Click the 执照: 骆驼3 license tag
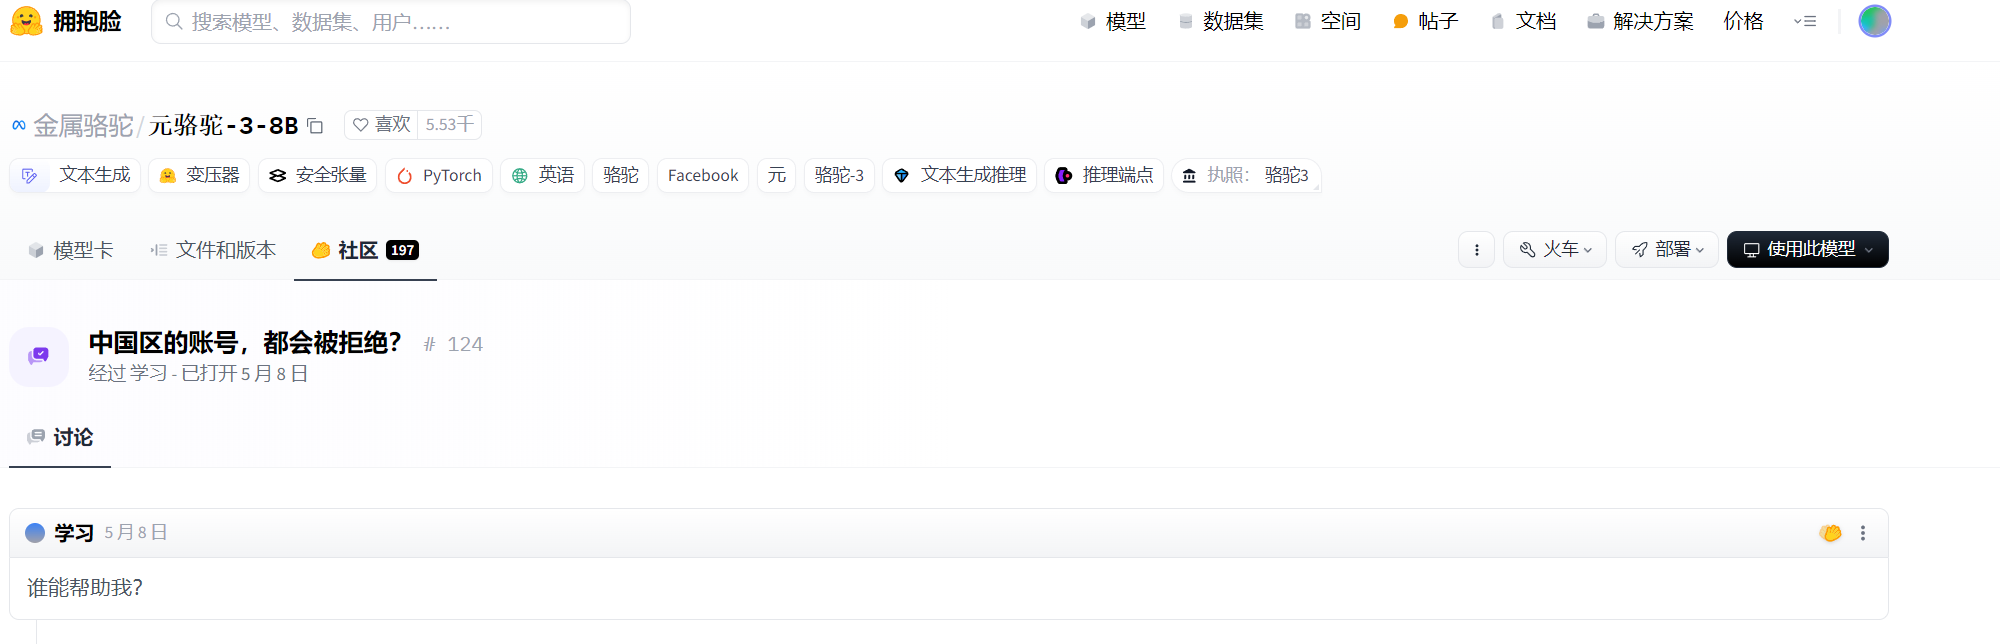This screenshot has width=2000, height=644. pyautogui.click(x=1246, y=175)
